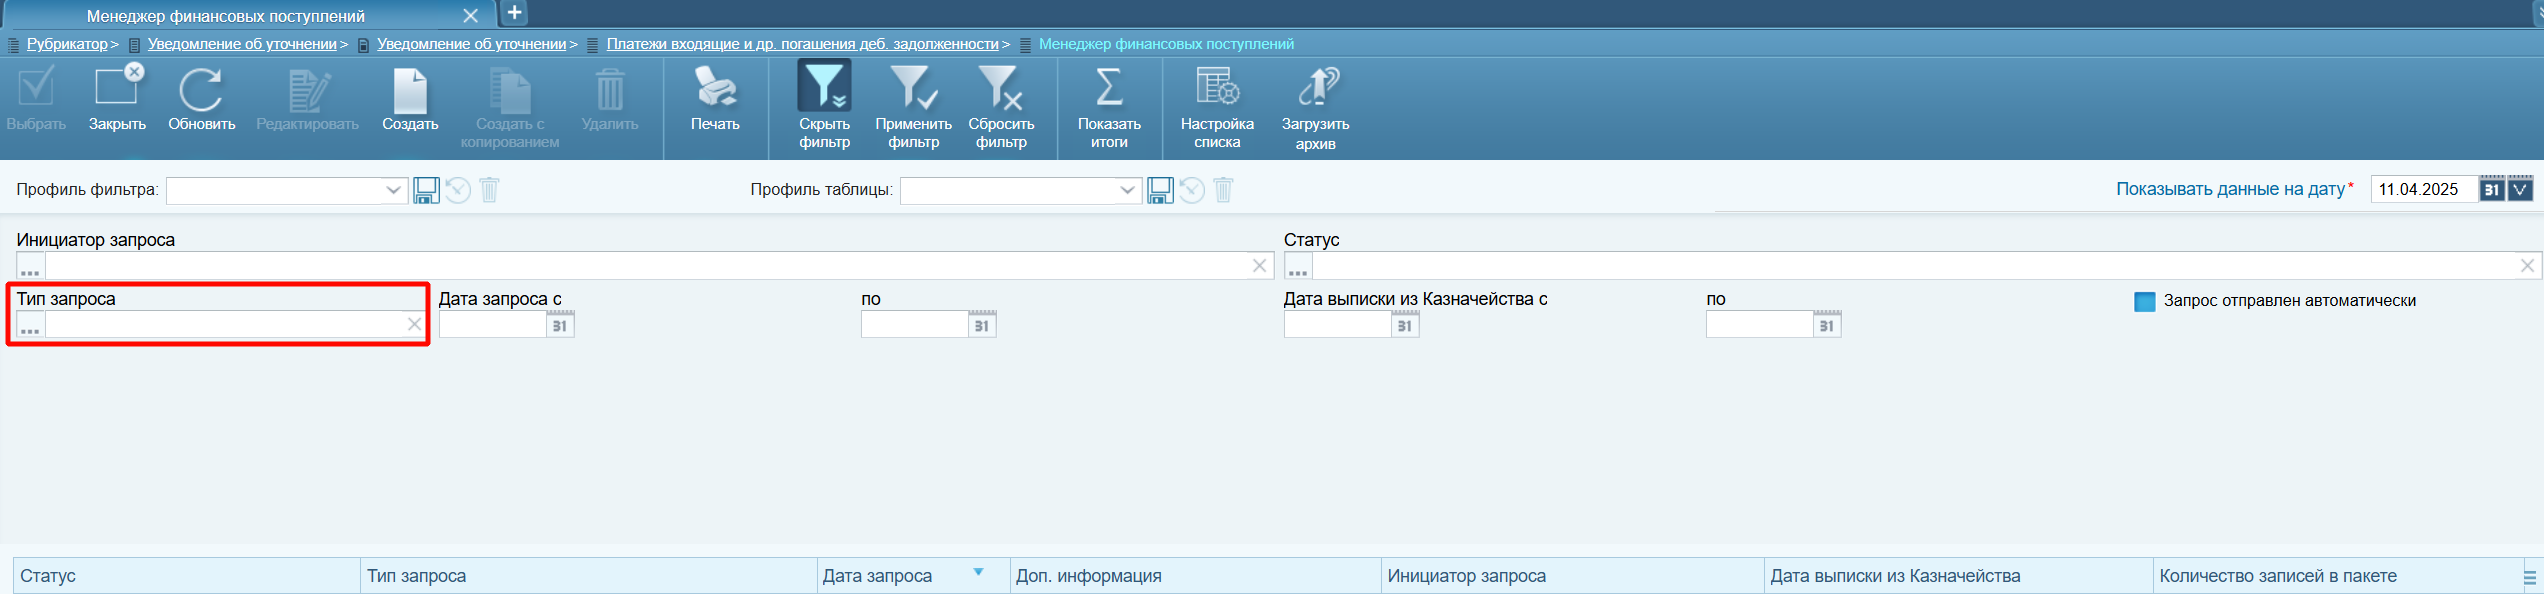2544x594 pixels.
Task: Click the Инициатор запроса ellipsis selector
Action: coord(30,267)
